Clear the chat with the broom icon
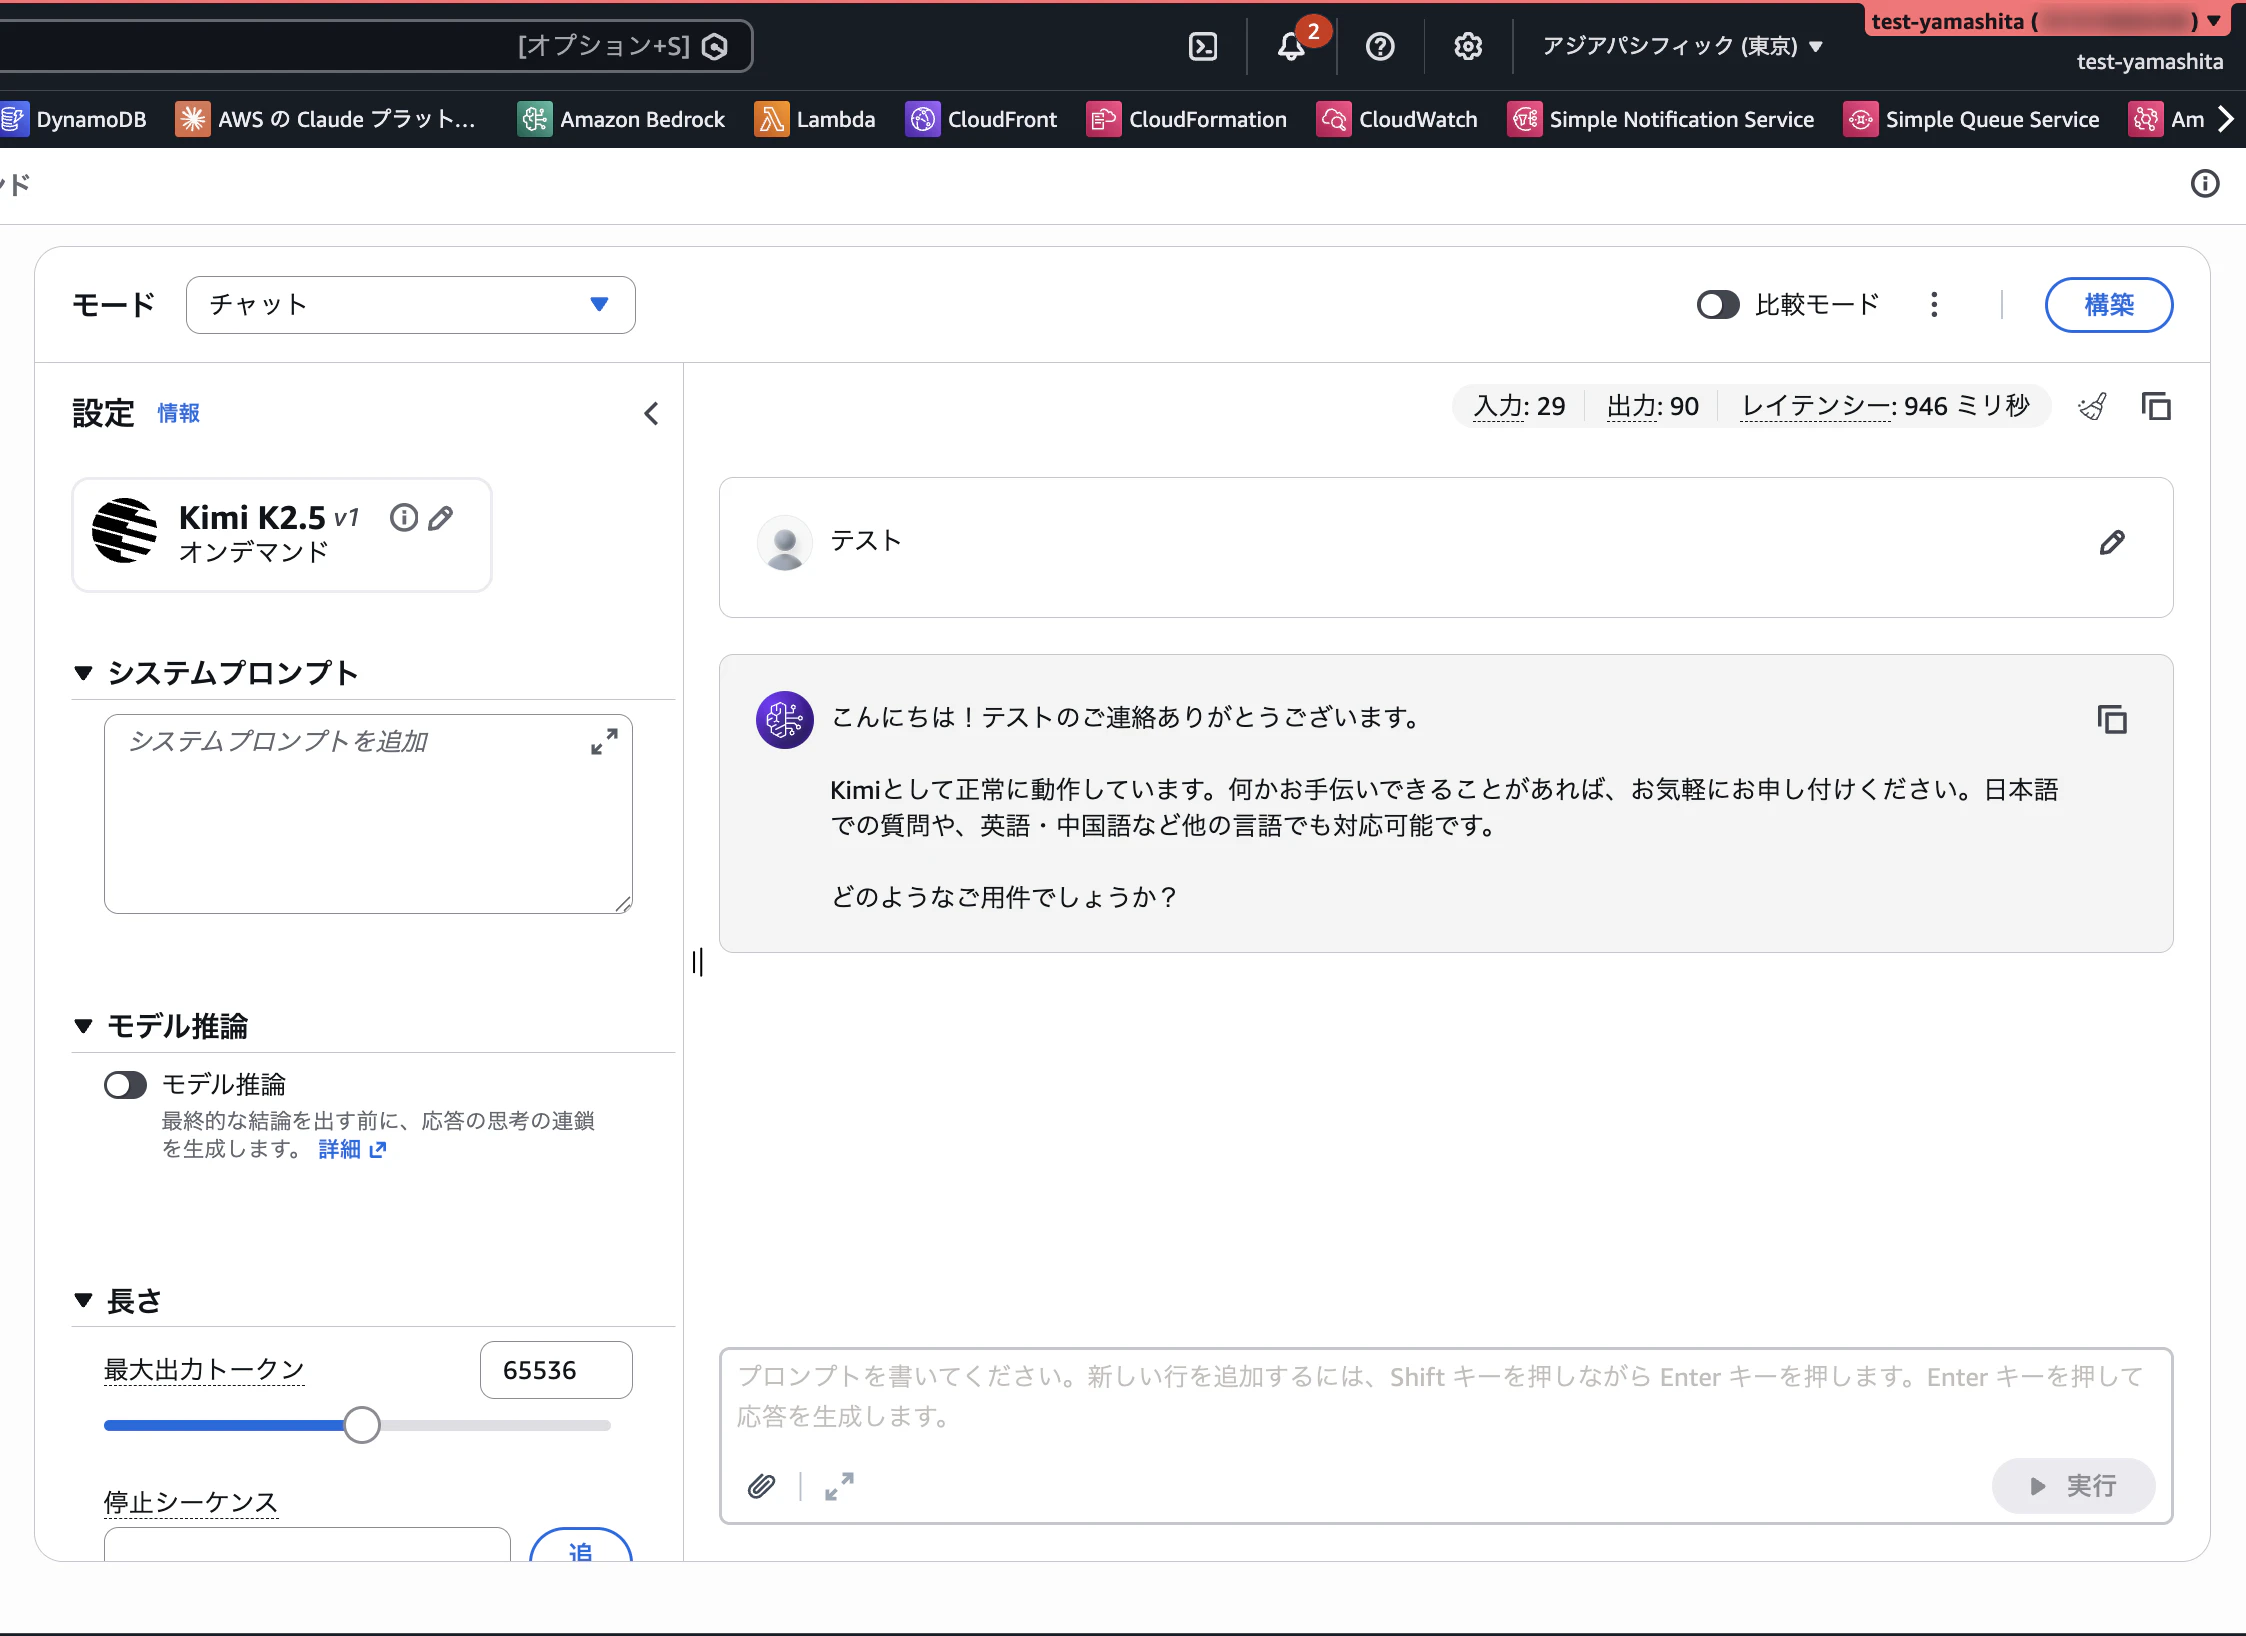2246x1636 pixels. click(2092, 407)
